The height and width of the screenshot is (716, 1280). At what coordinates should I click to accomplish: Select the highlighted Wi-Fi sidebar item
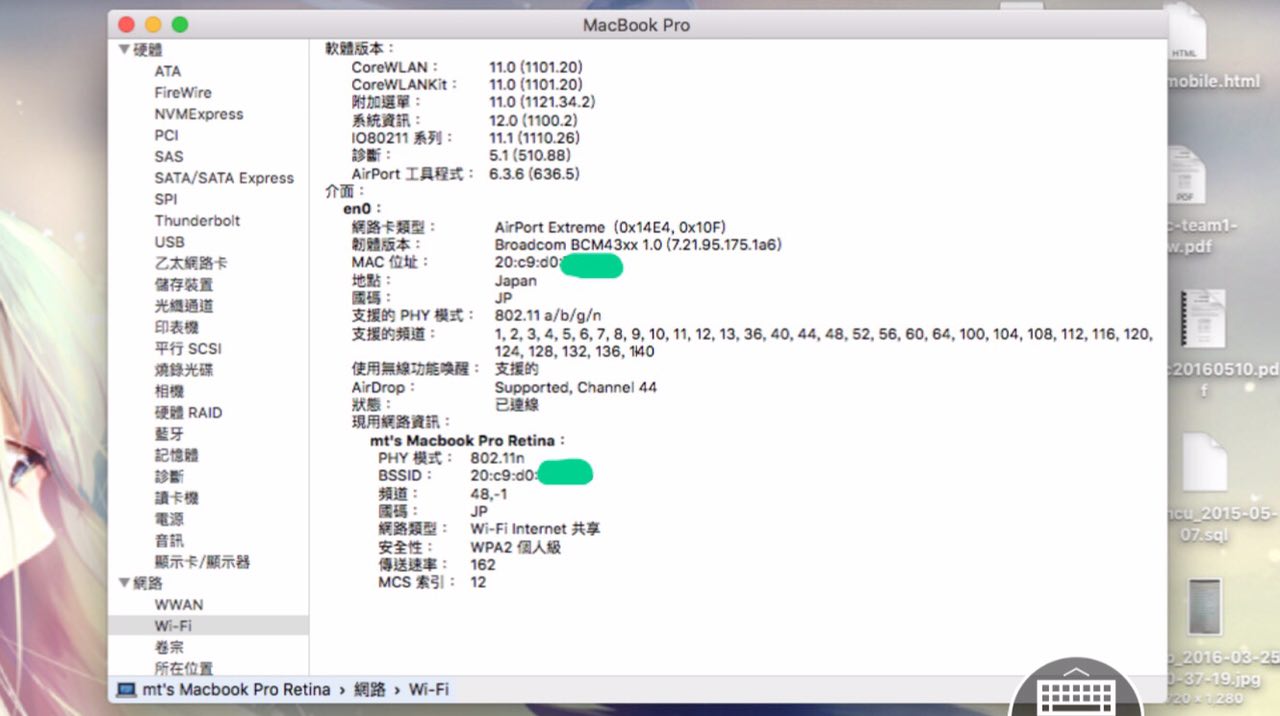209,625
